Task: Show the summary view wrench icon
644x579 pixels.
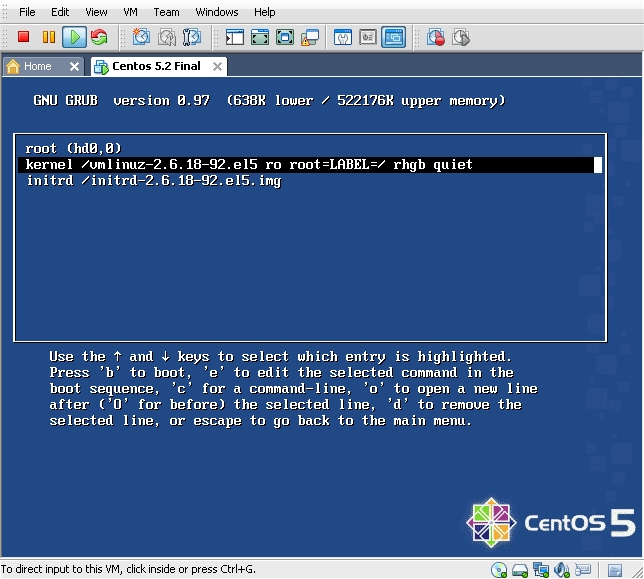Action: pos(343,37)
